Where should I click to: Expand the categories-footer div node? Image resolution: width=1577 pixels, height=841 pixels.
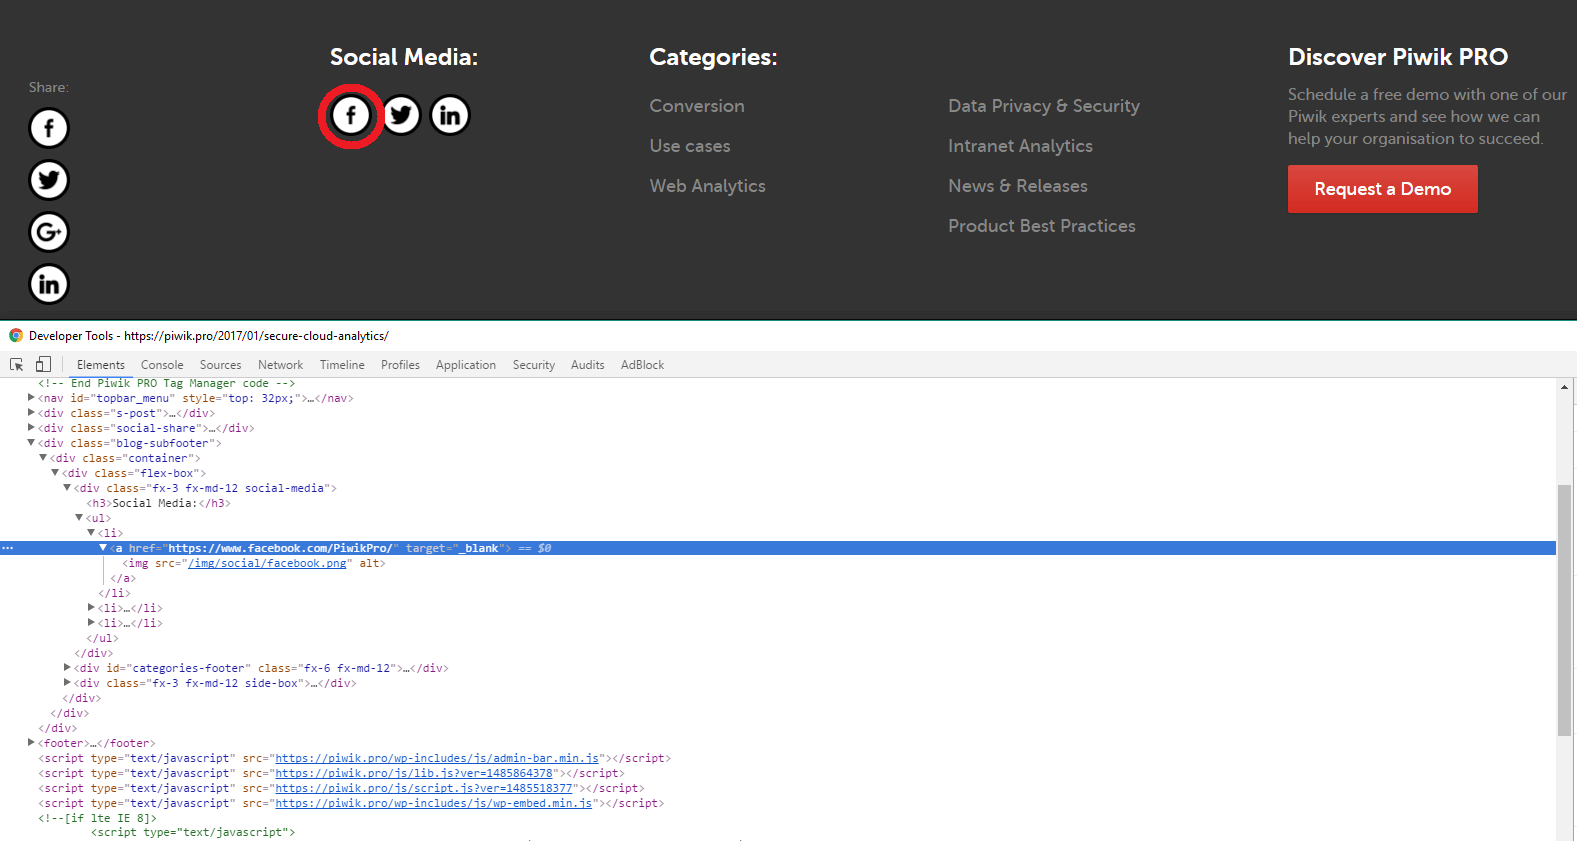click(67, 668)
